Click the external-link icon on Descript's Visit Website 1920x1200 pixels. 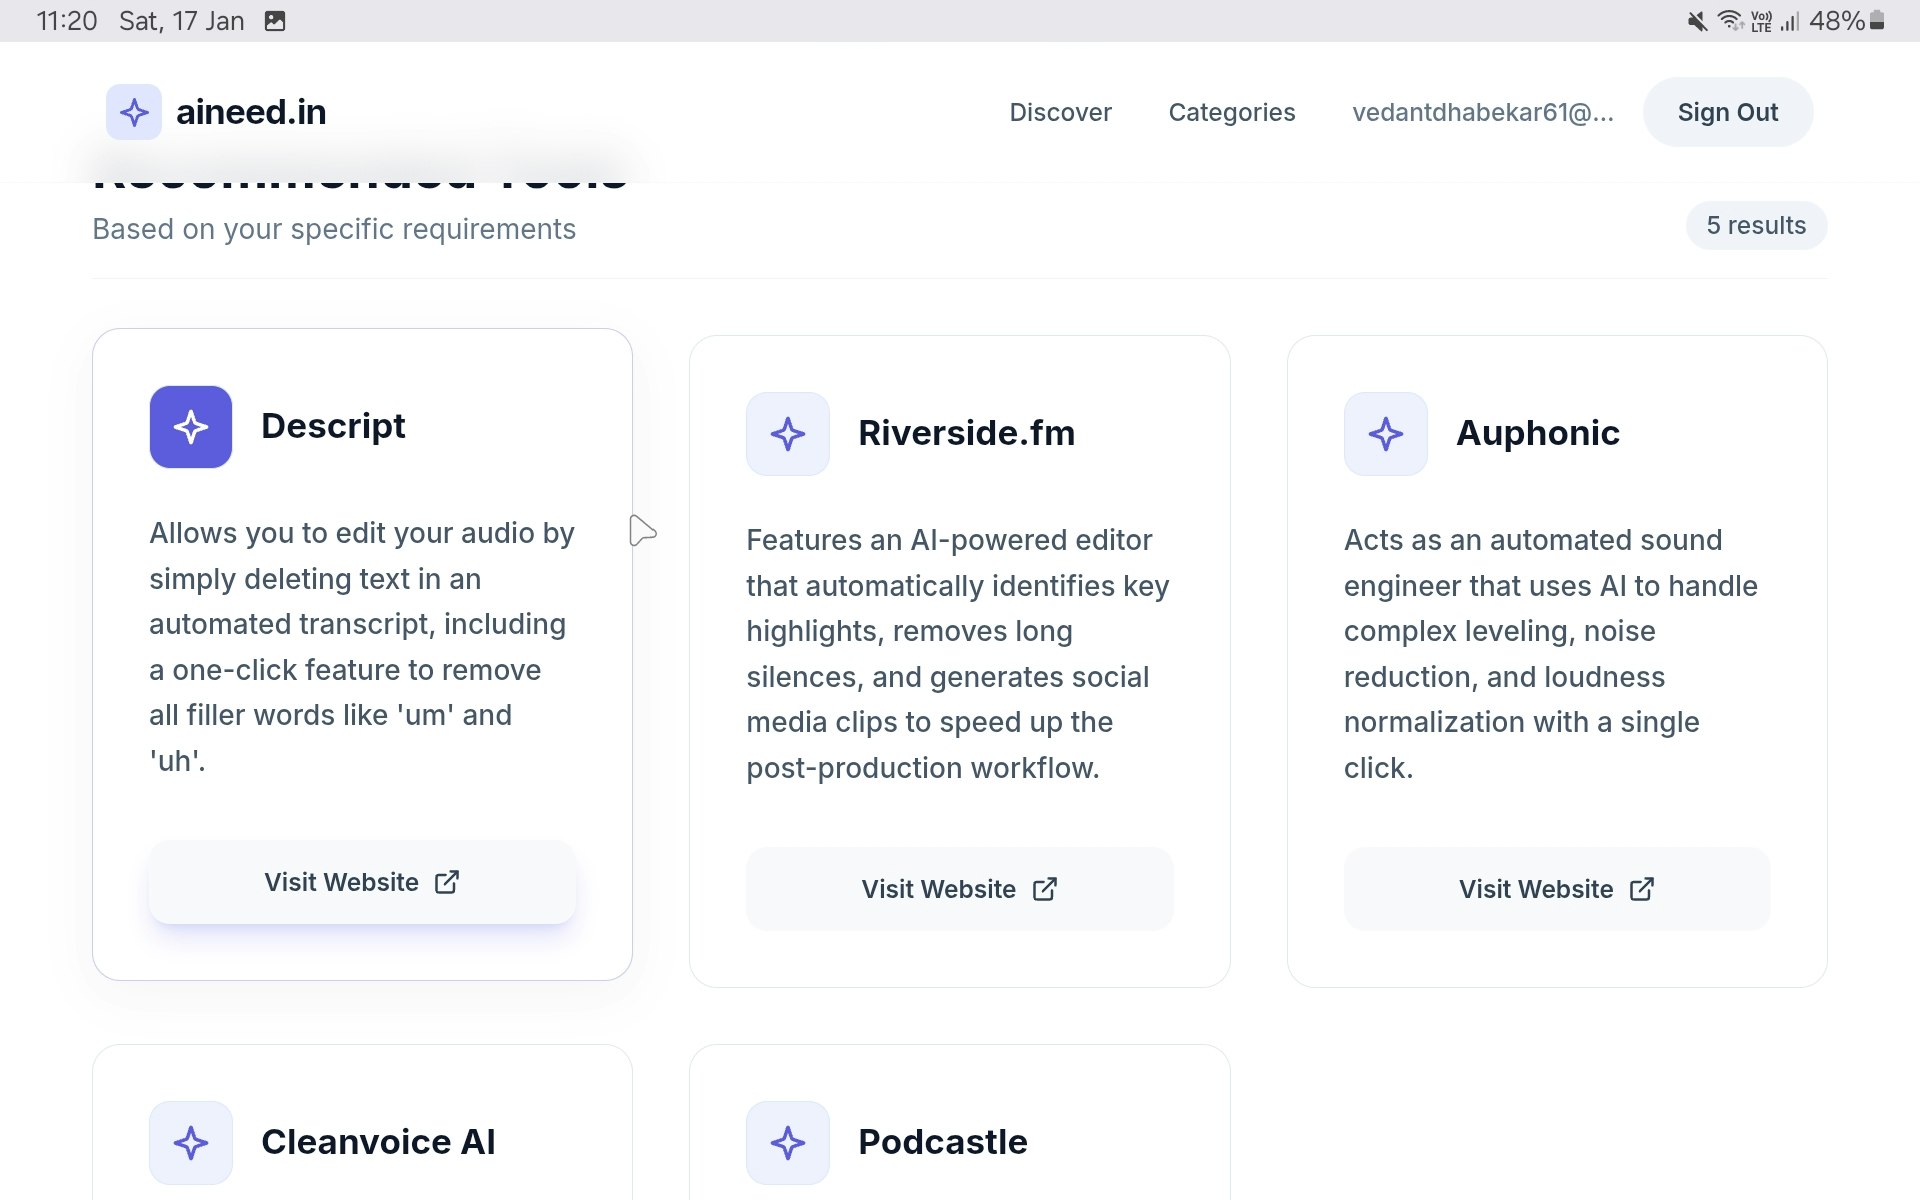point(447,882)
